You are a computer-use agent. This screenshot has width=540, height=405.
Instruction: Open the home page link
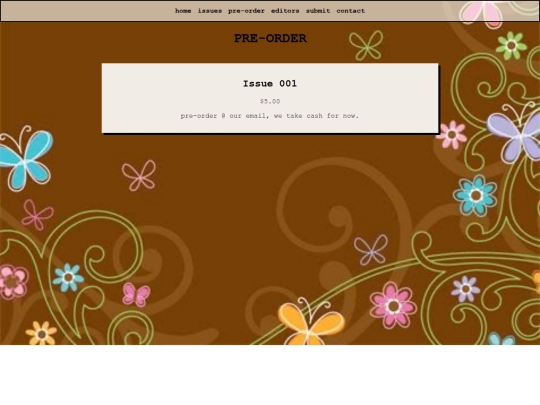[x=183, y=11]
